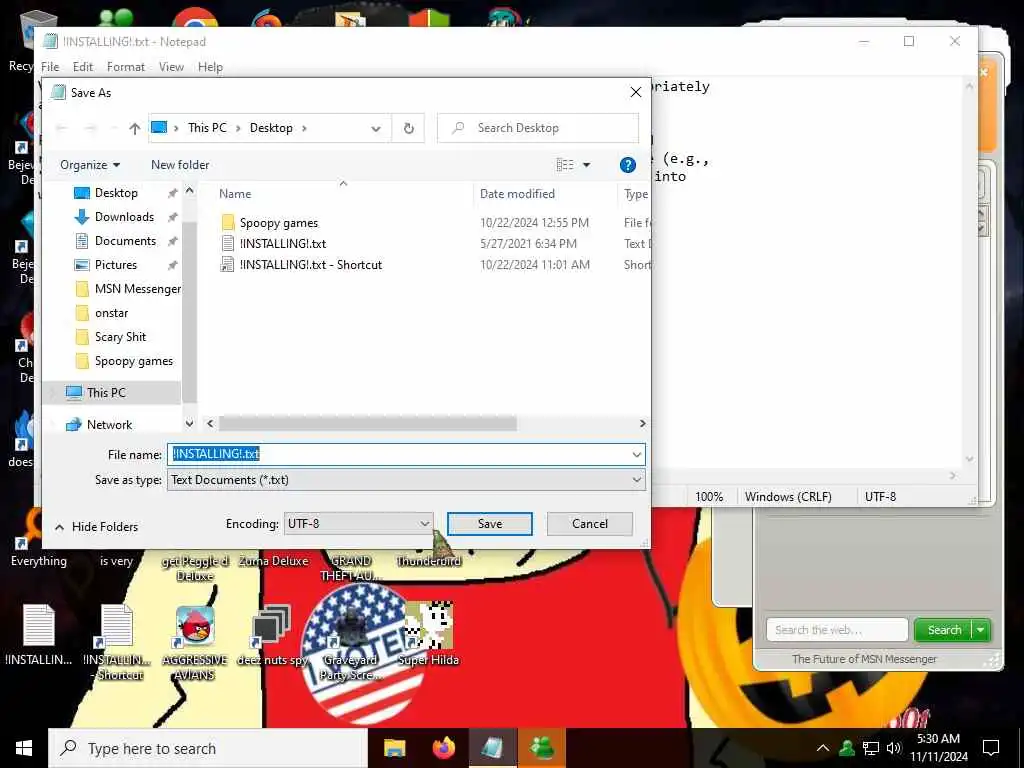This screenshot has height=768, width=1024.
Task: Open the Save as type combo box
Action: pyautogui.click(x=406, y=480)
